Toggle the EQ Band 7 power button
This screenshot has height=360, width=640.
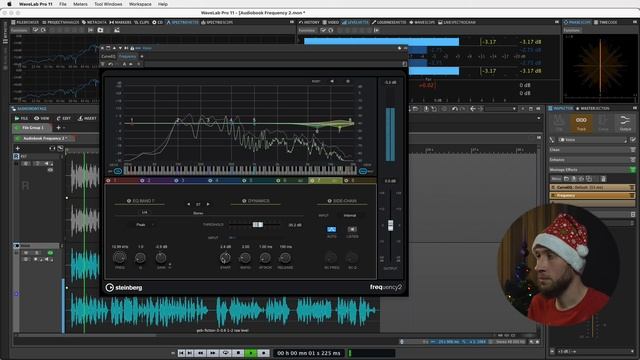(x=129, y=201)
